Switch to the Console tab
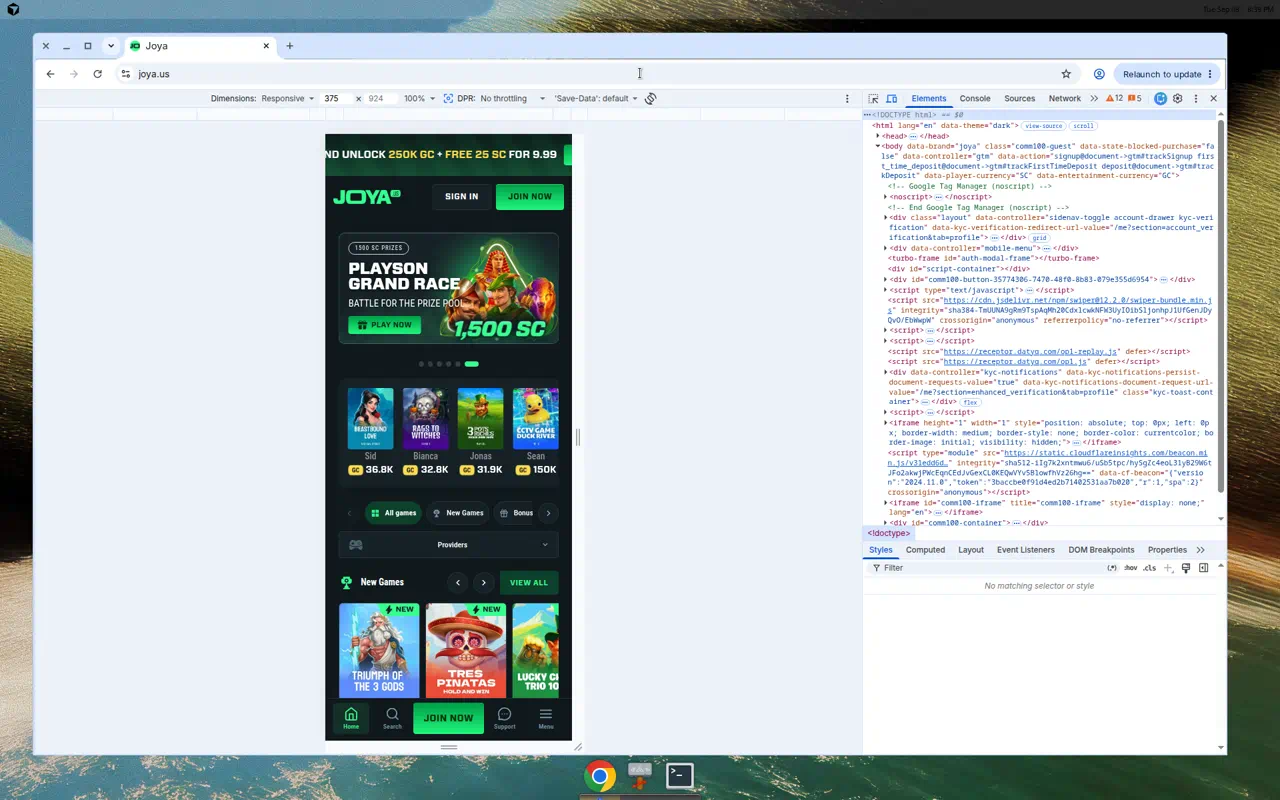The width and height of the screenshot is (1280, 800). pos(975,99)
